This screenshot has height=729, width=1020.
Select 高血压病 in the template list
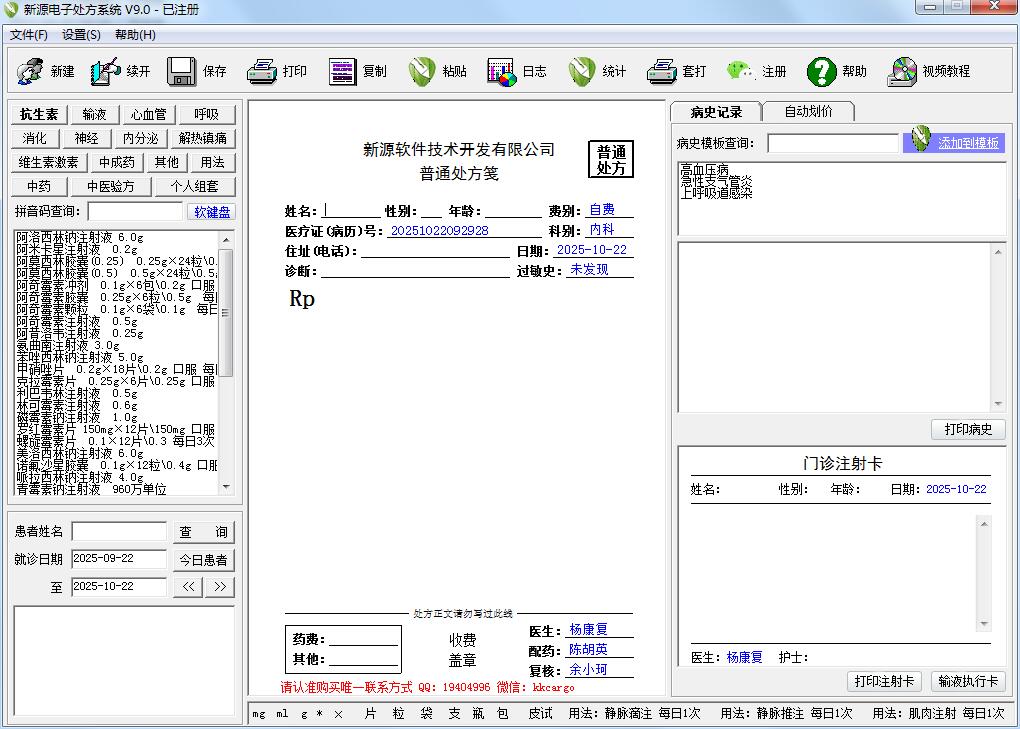705,170
